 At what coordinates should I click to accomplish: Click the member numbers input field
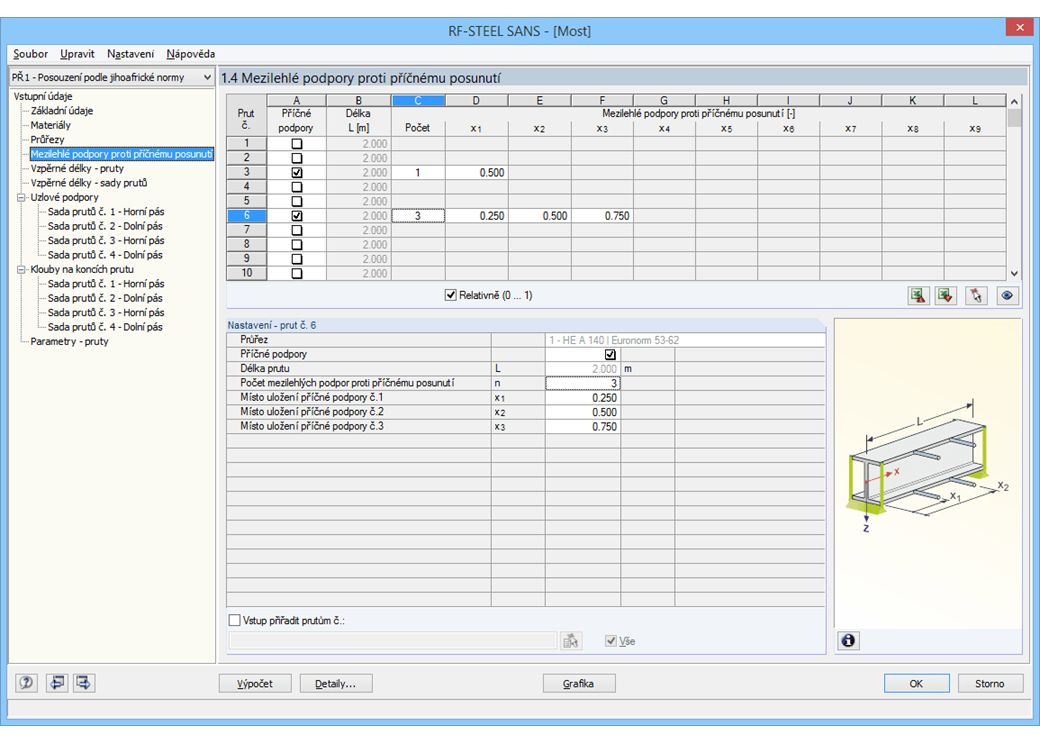(x=392, y=641)
